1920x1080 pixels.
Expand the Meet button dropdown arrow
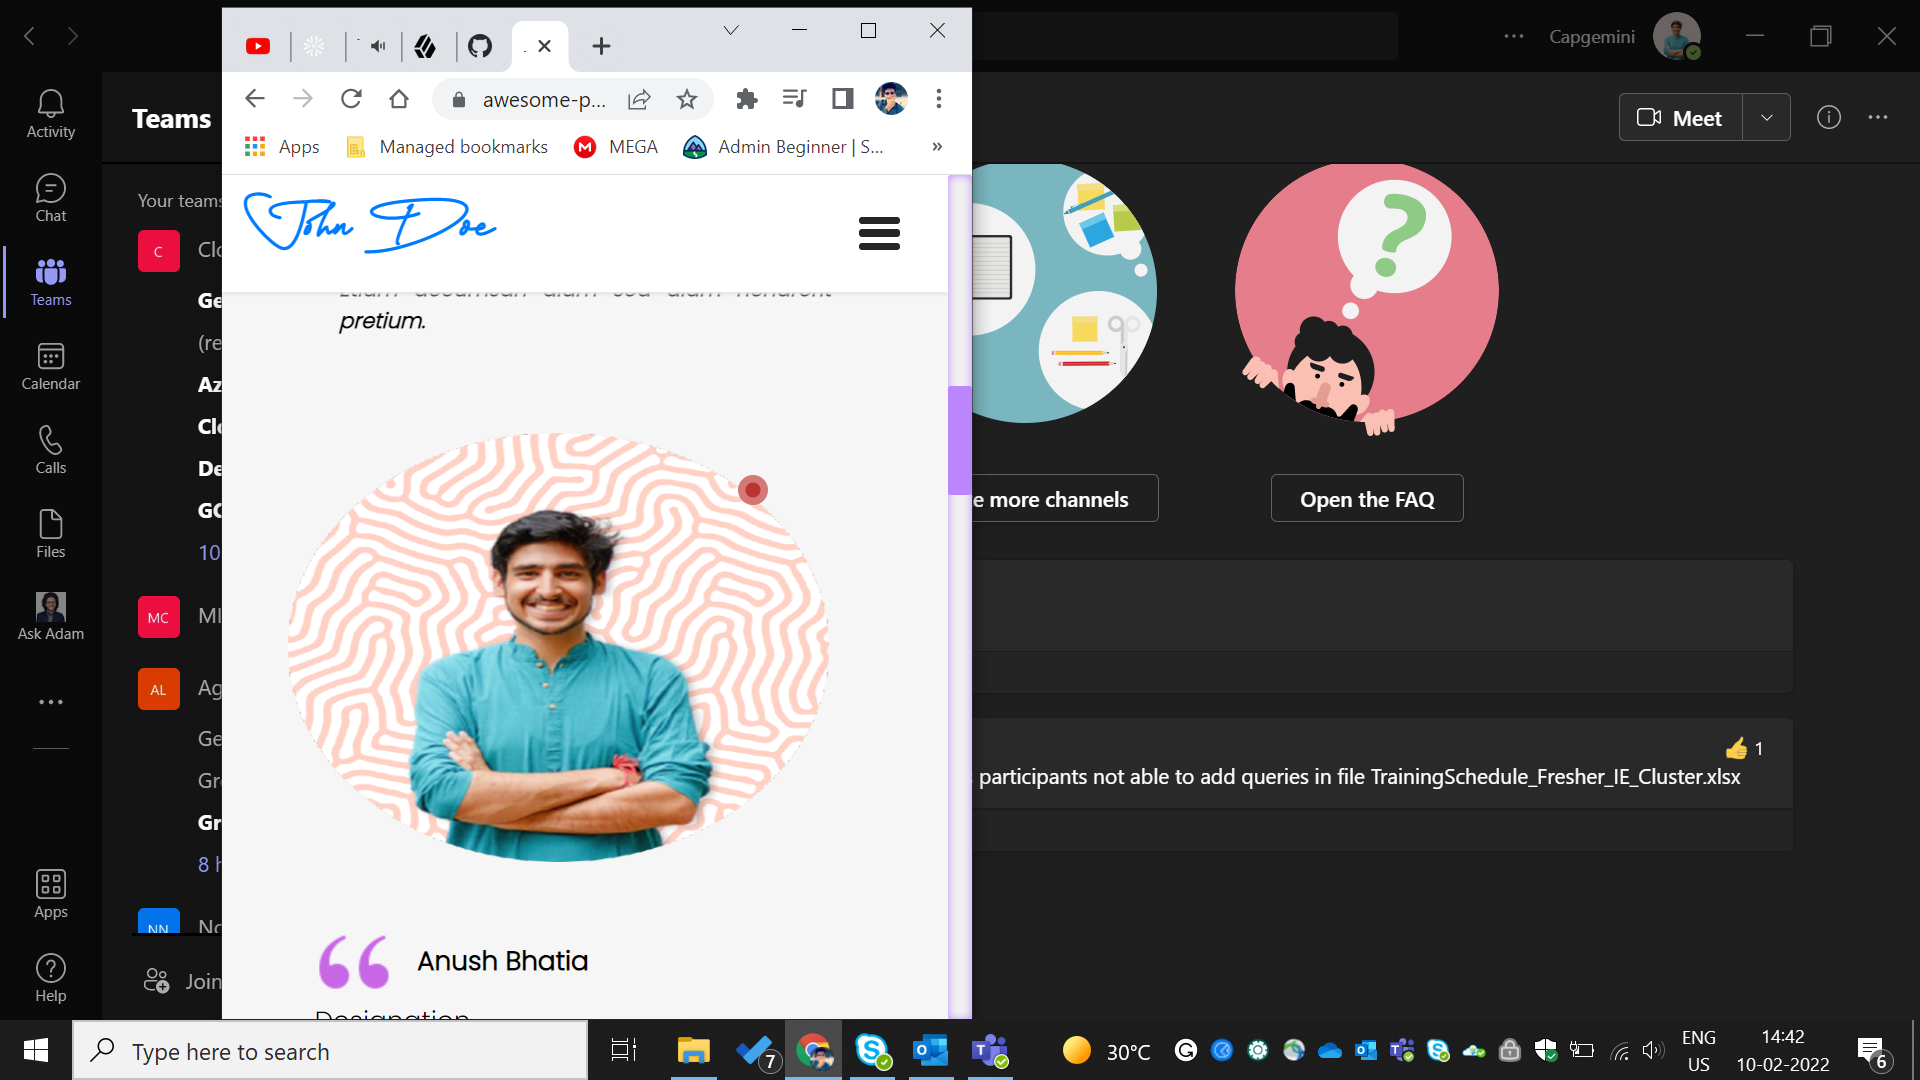(x=1767, y=117)
